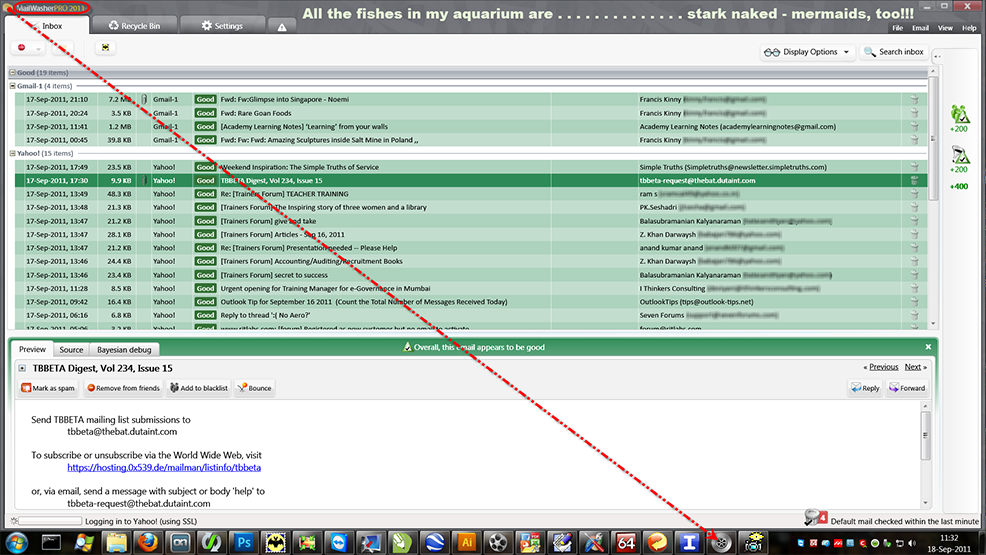Go to the Next message link

[x=913, y=367]
